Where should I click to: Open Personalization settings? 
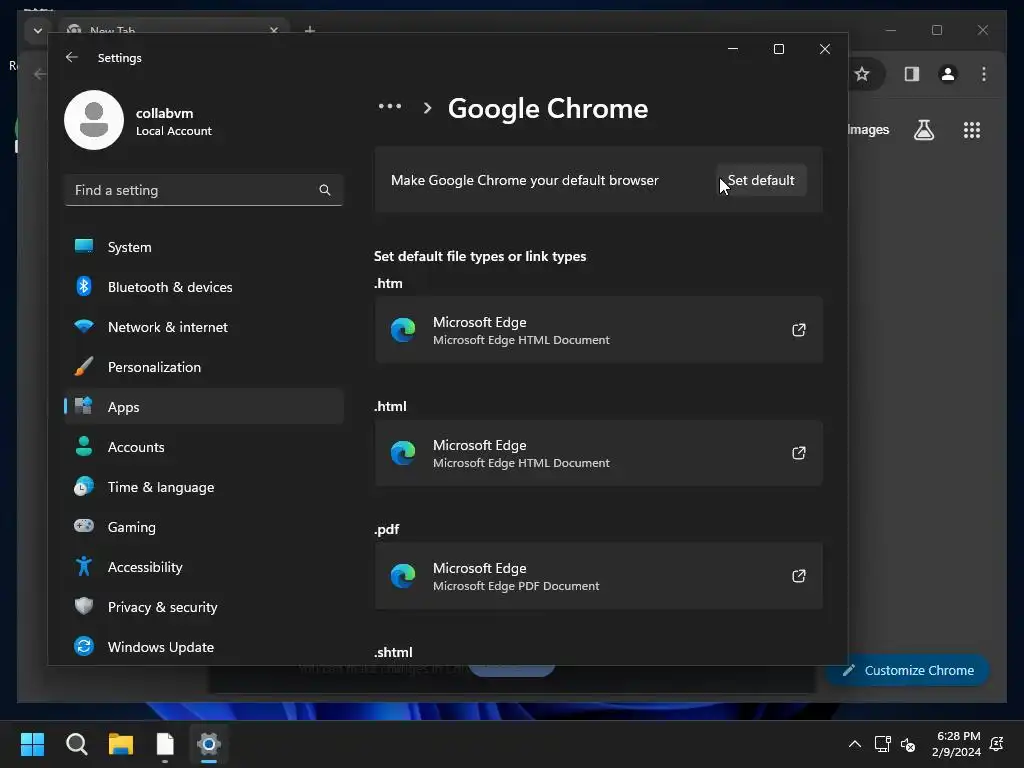click(204, 367)
